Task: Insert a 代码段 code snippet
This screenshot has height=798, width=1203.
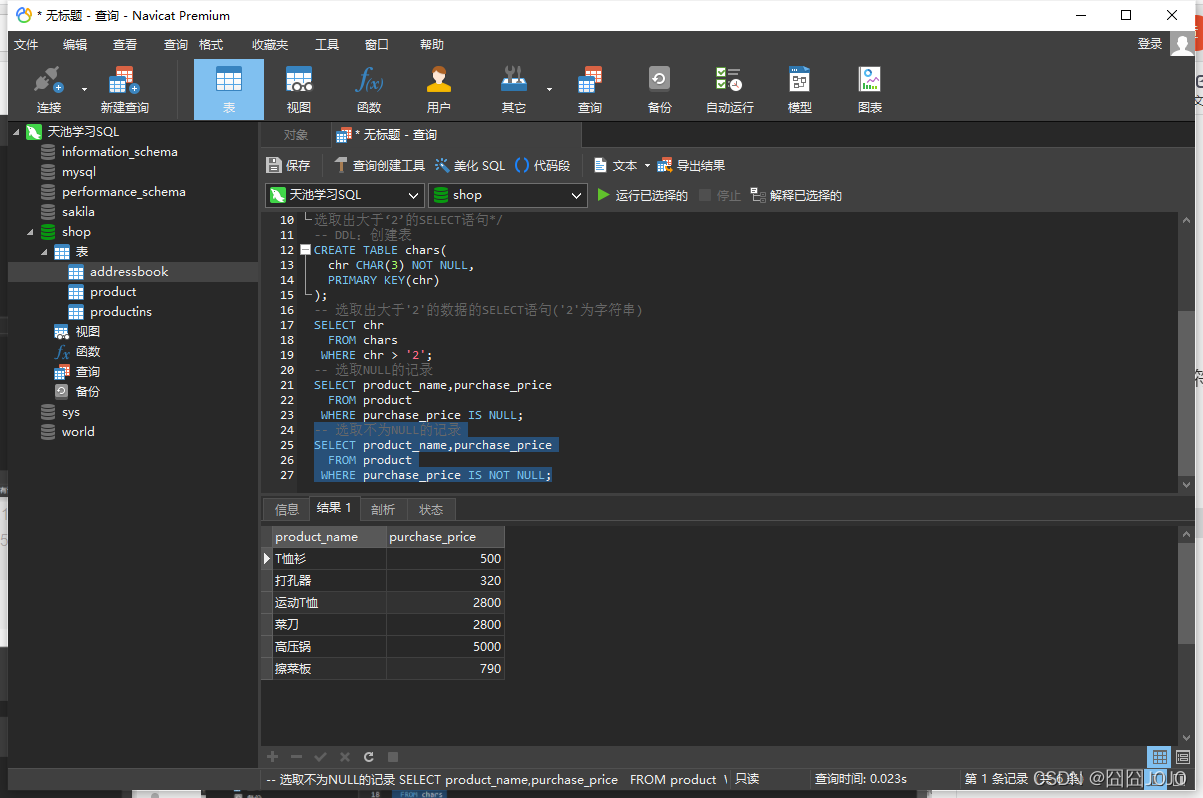Action: 542,165
